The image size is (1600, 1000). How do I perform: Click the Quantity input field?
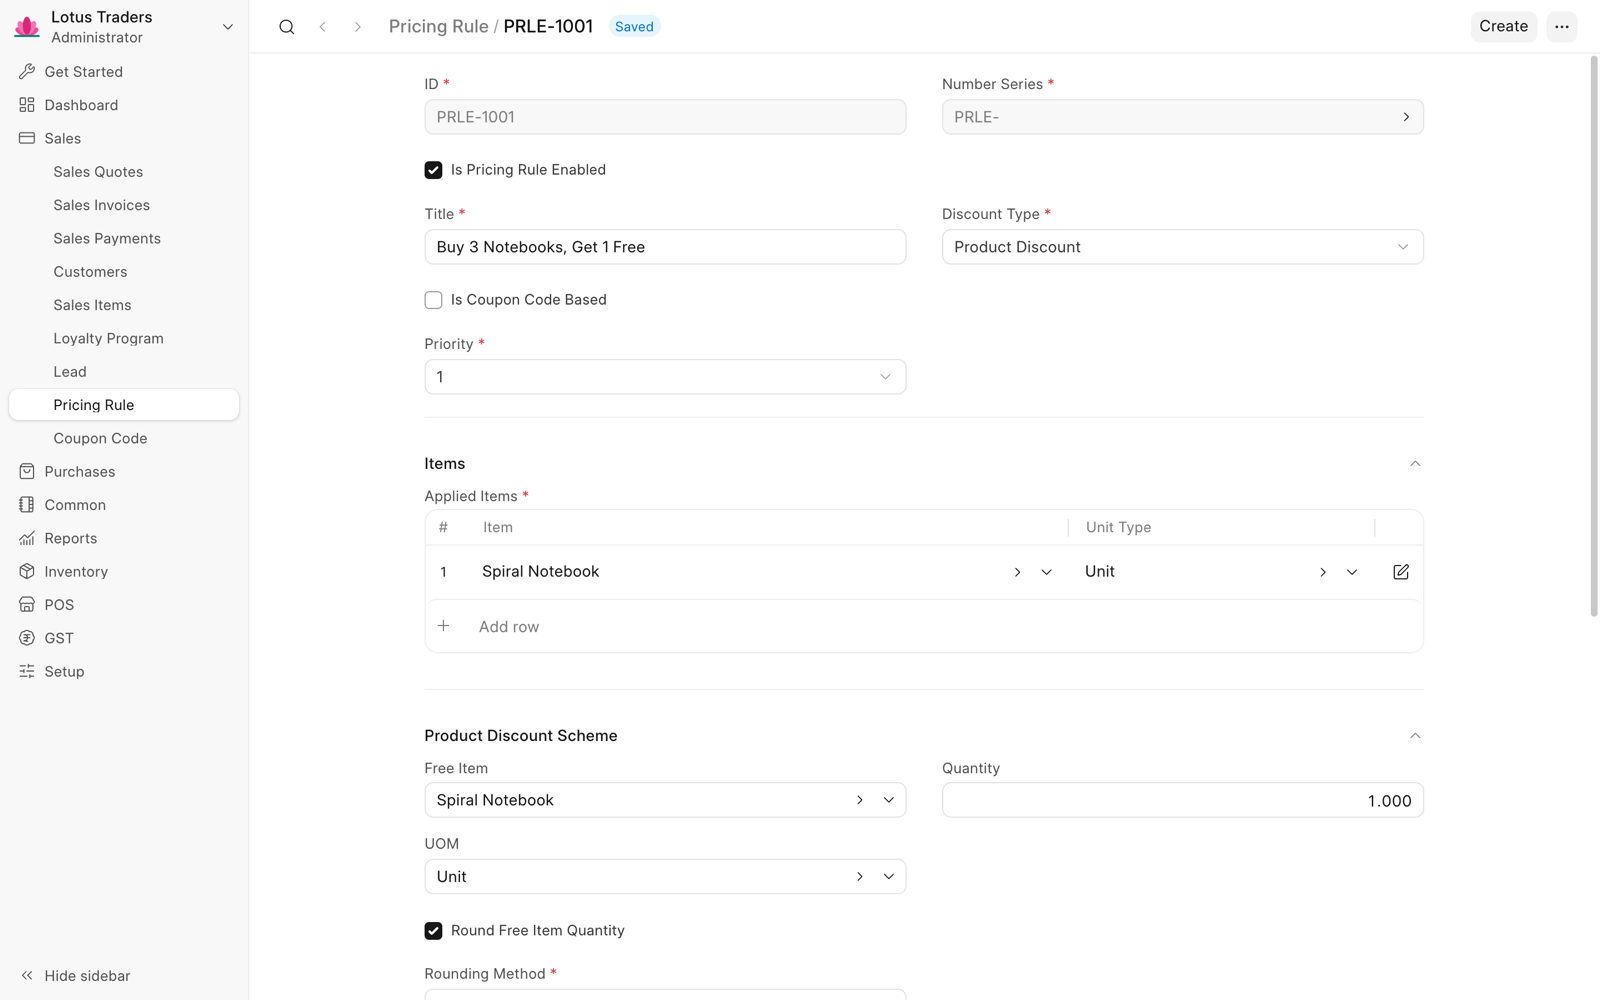click(1182, 800)
